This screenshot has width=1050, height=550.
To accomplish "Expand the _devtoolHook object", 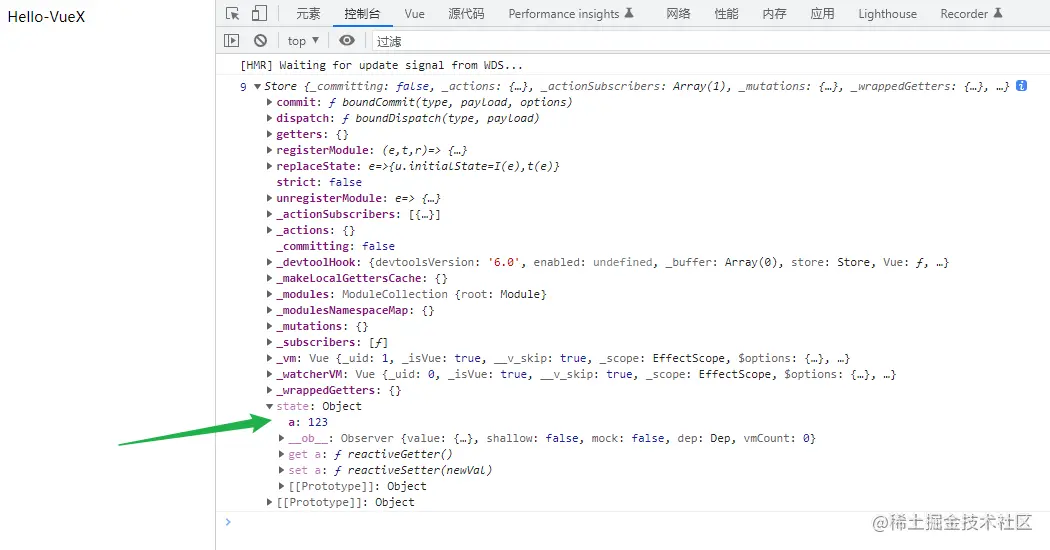I will [x=269, y=263].
